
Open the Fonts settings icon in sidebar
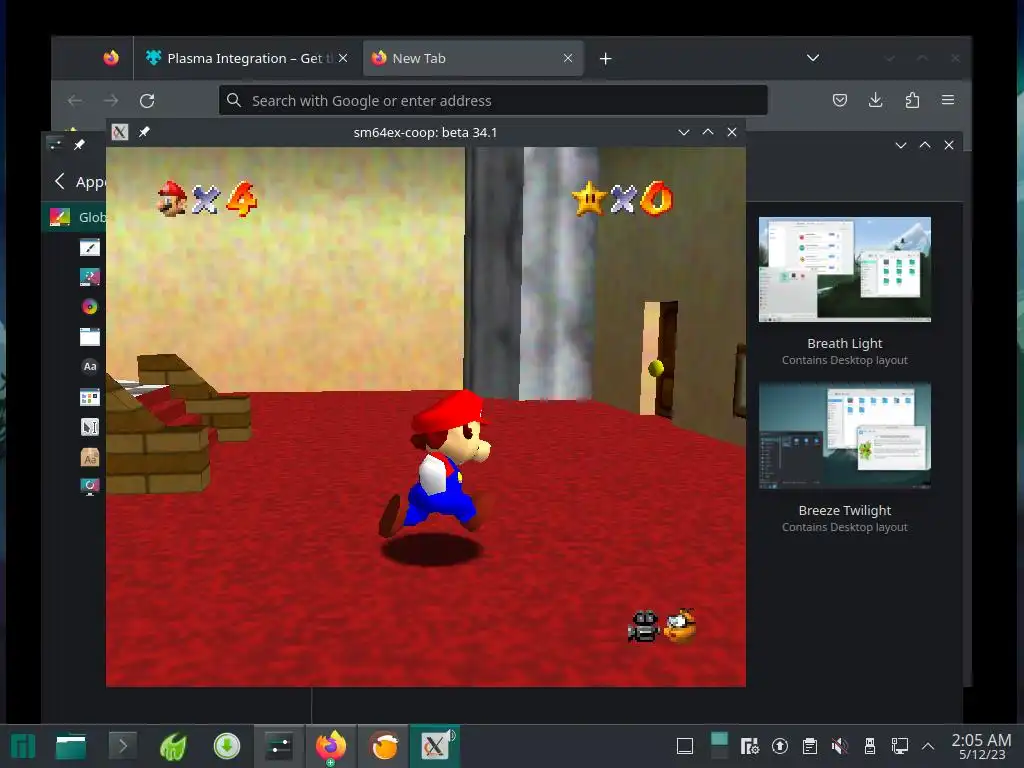click(x=89, y=366)
